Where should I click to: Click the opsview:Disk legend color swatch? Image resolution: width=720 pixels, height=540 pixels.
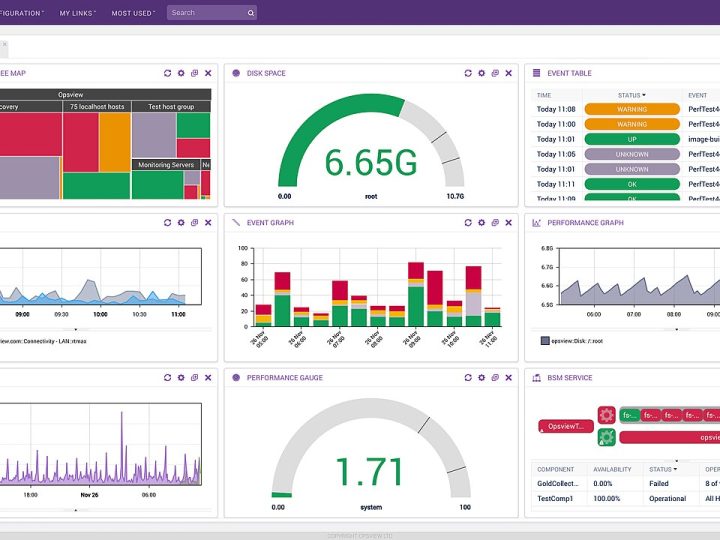[545, 341]
